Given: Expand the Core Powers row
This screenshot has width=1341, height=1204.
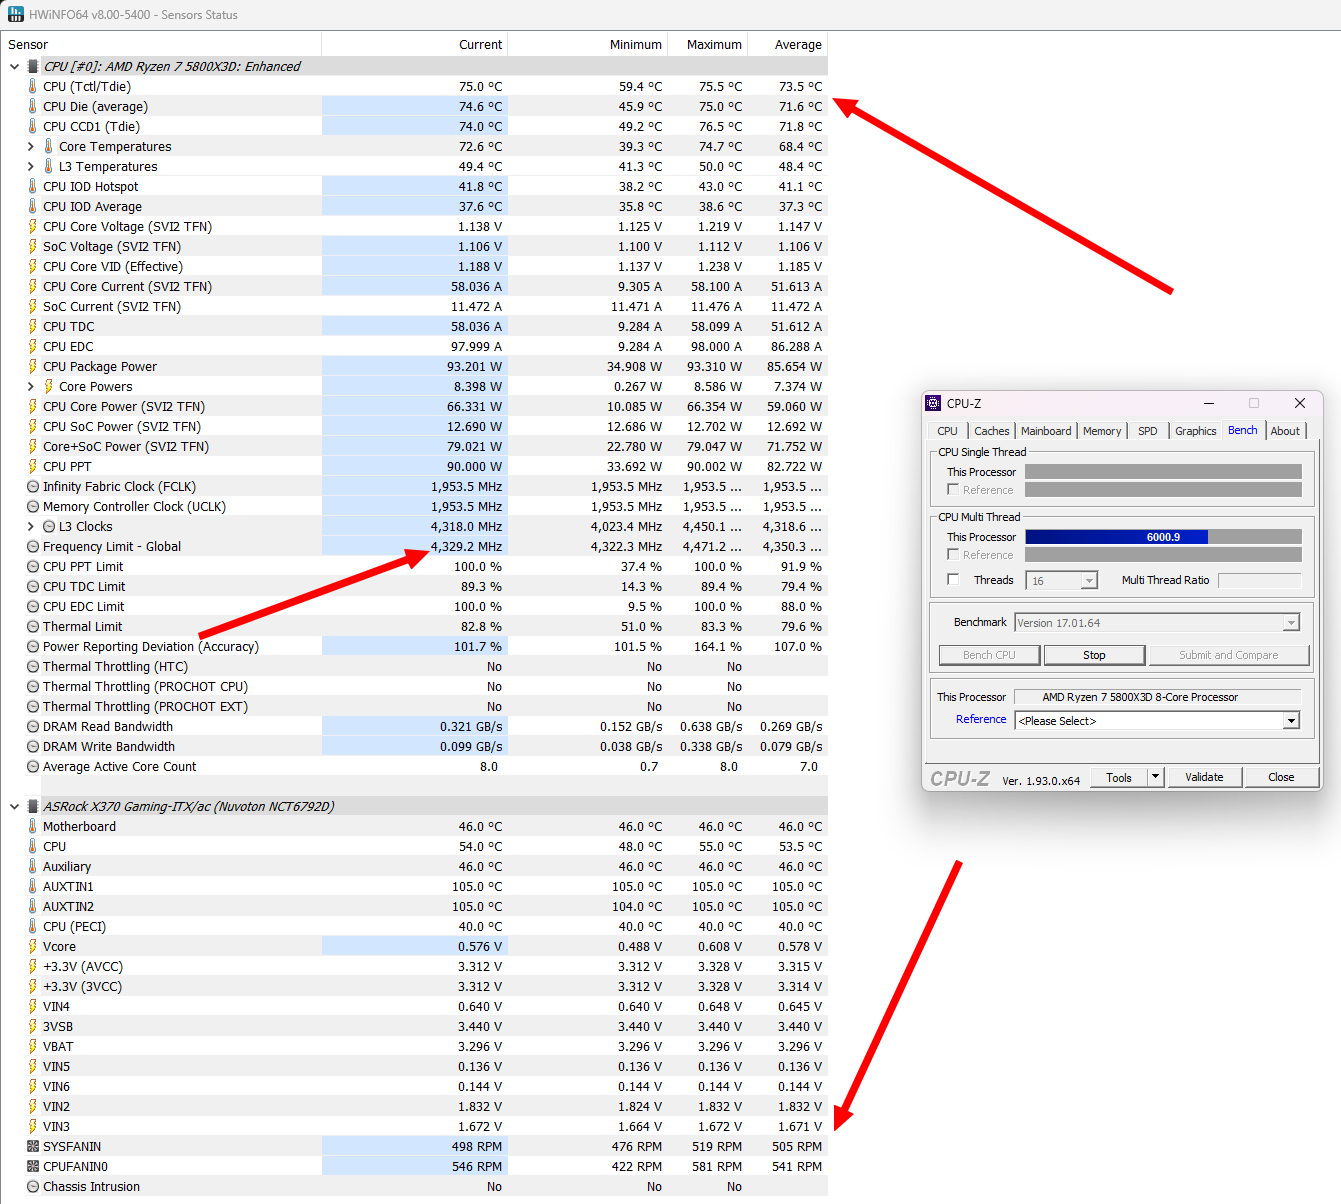Looking at the screenshot, I should tap(30, 386).
